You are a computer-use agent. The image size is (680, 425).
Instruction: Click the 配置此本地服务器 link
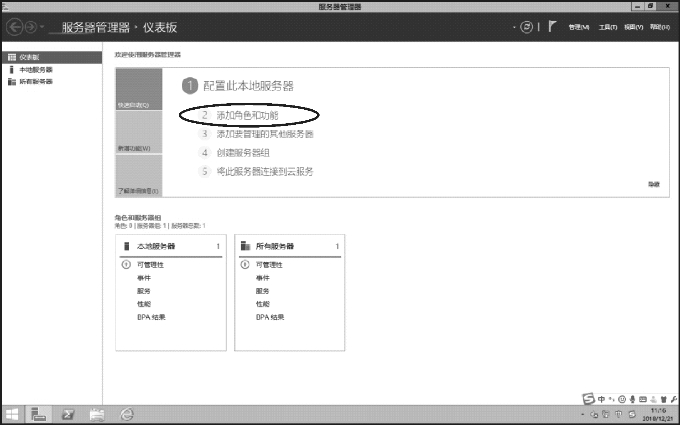tap(248, 86)
